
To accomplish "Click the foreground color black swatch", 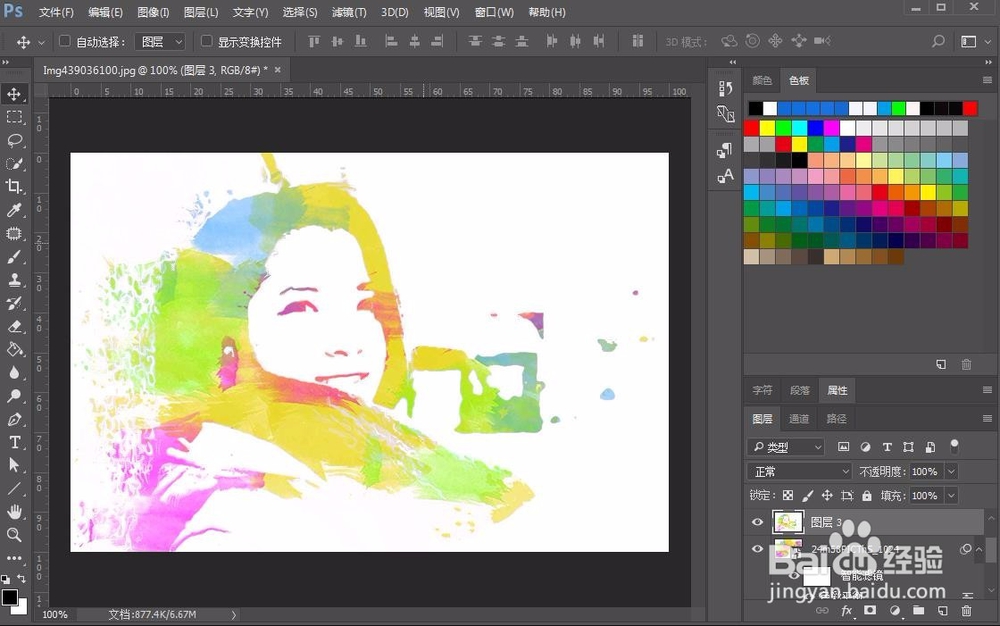I will tap(10, 597).
